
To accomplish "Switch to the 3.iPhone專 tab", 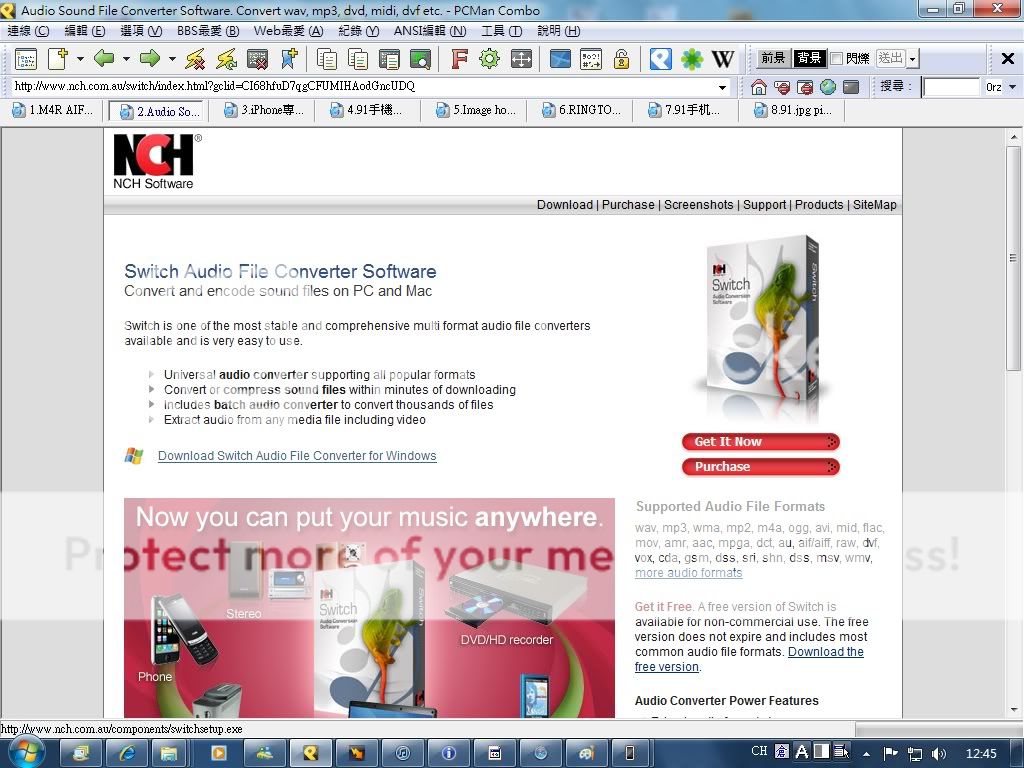I will (263, 110).
